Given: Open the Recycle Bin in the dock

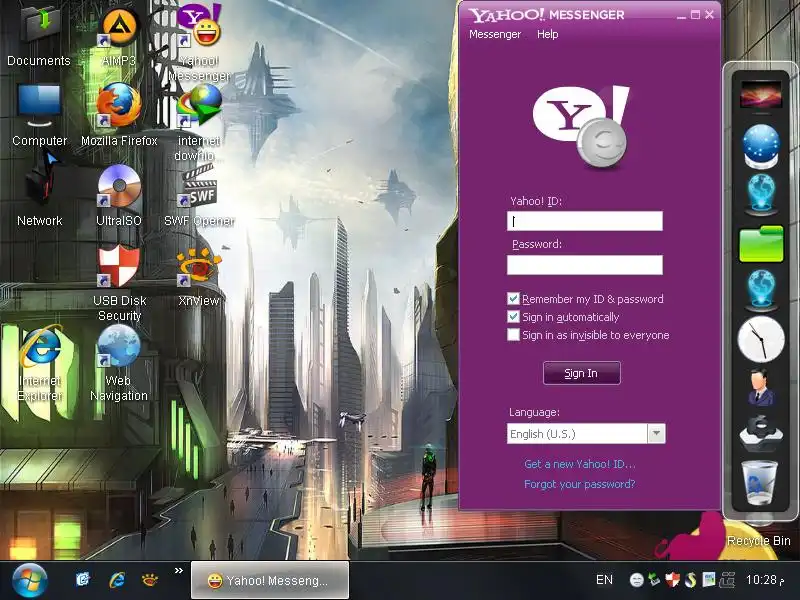Looking at the screenshot, I should (x=760, y=482).
